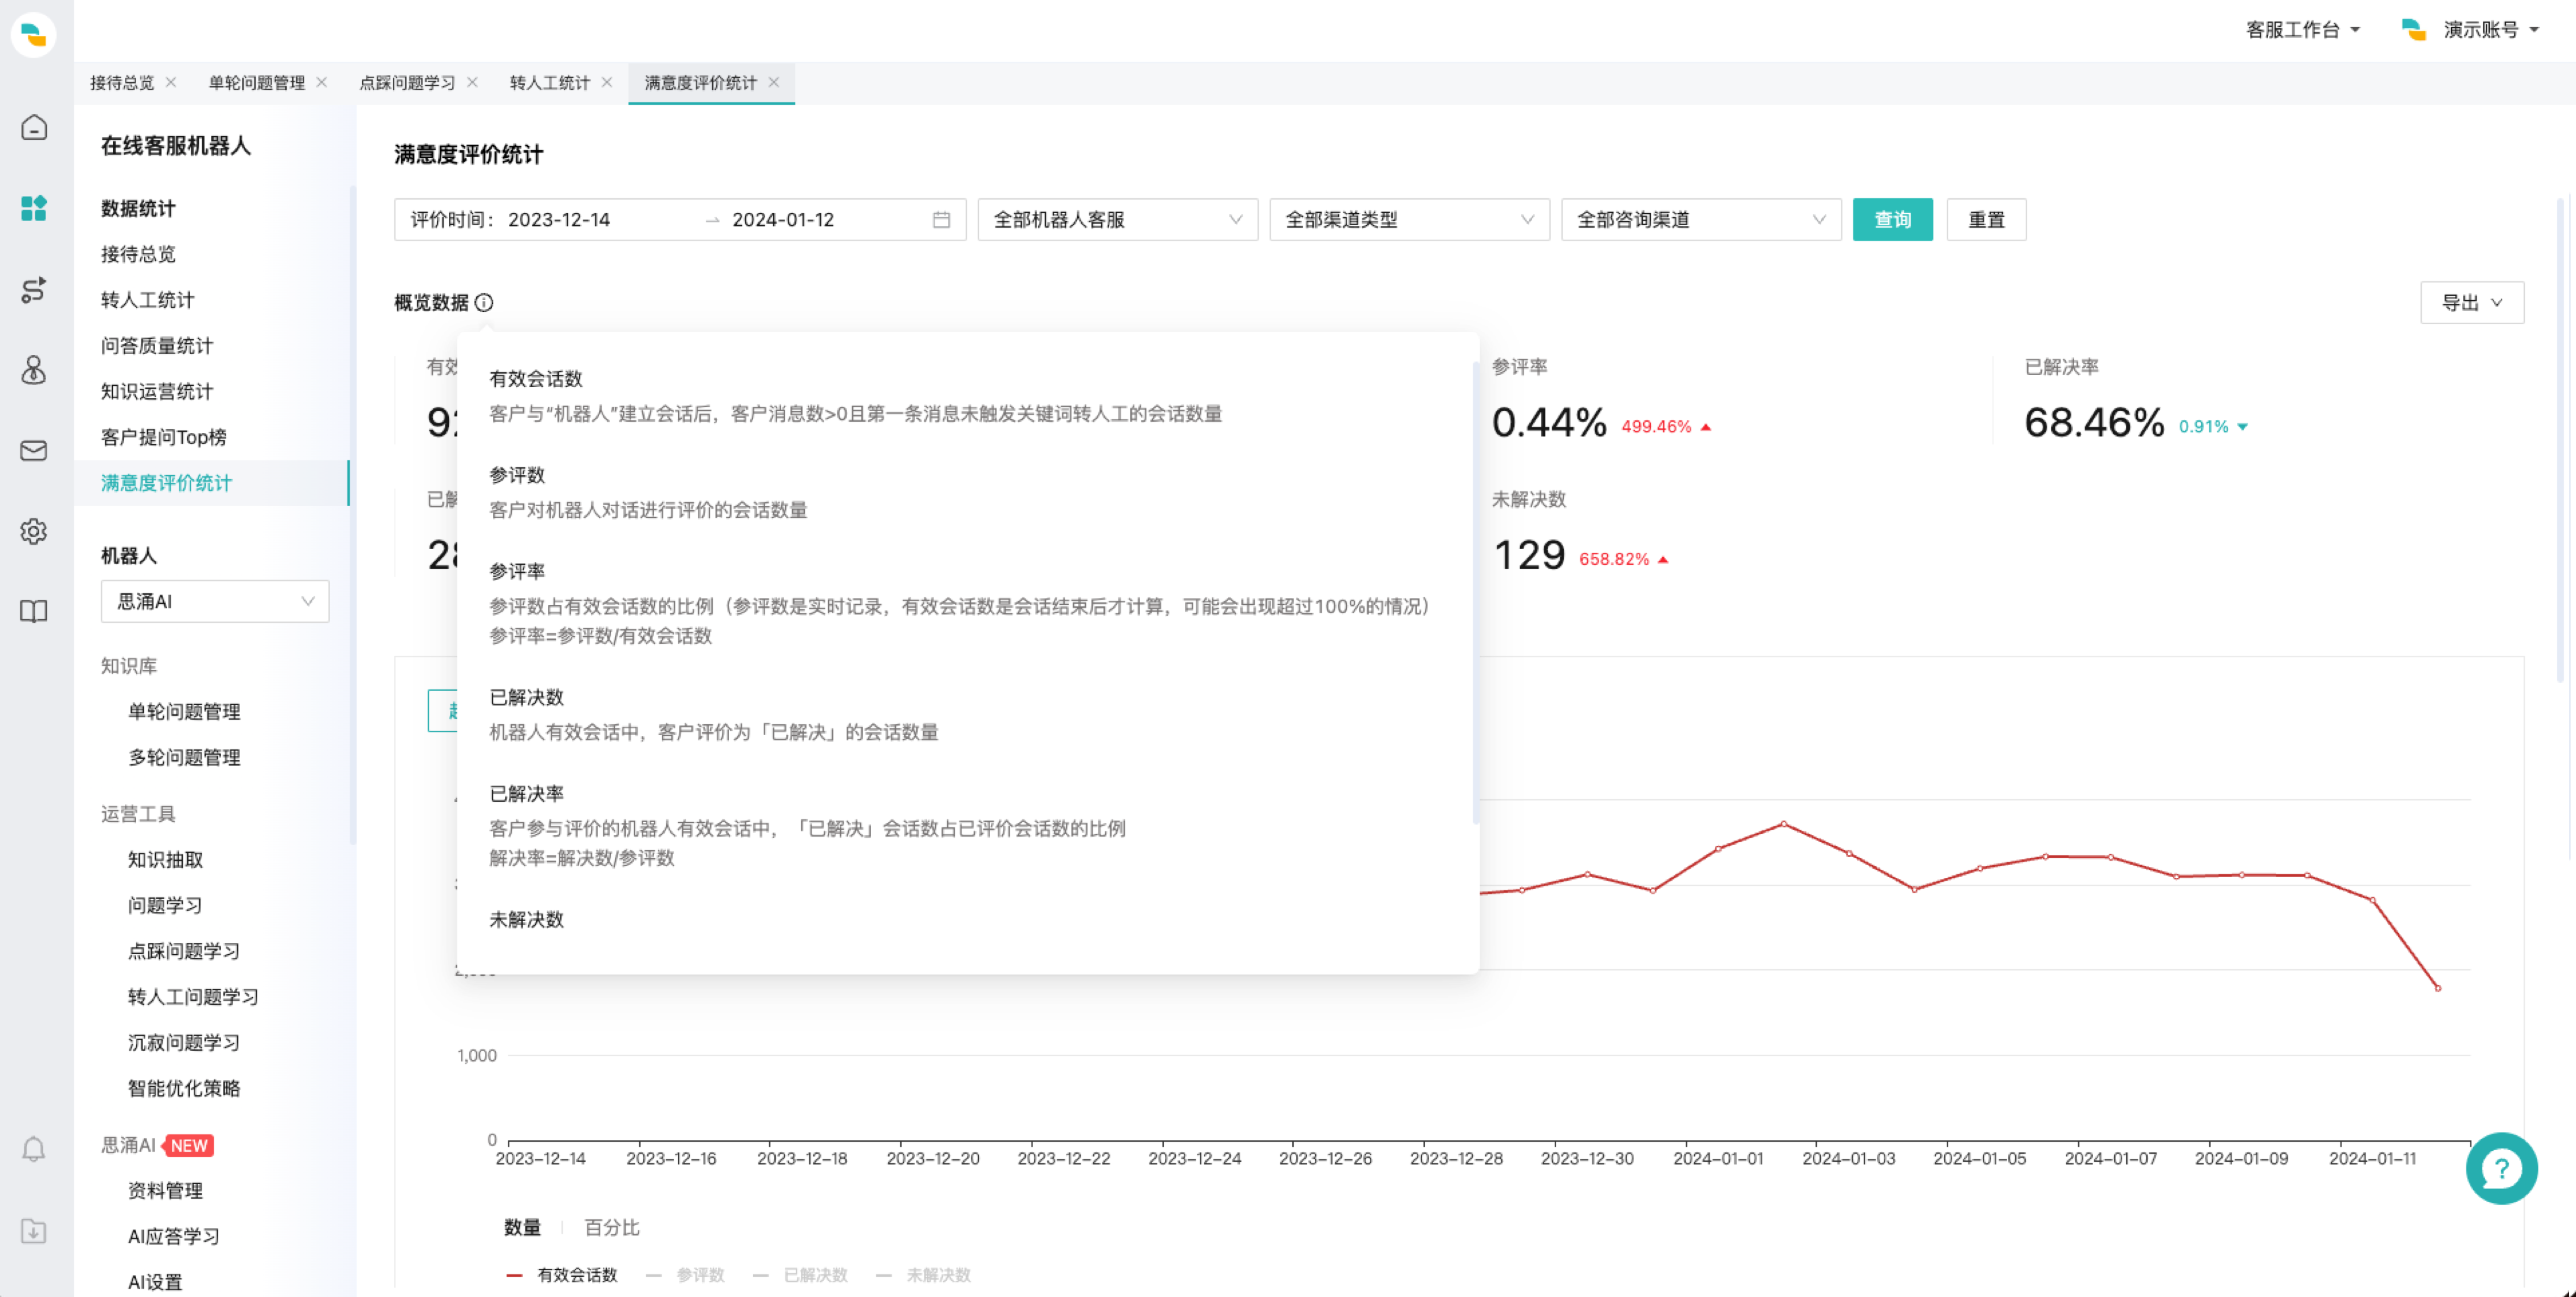Image resolution: width=2576 pixels, height=1297 pixels.
Task: Open the notification bell icon
Action: coord(34,1149)
